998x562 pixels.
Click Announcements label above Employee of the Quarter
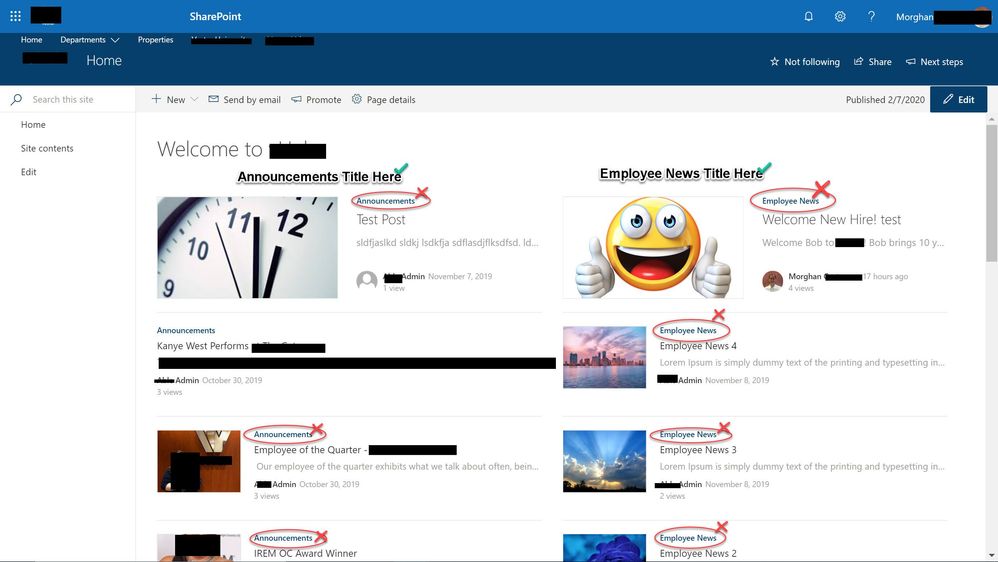(283, 434)
